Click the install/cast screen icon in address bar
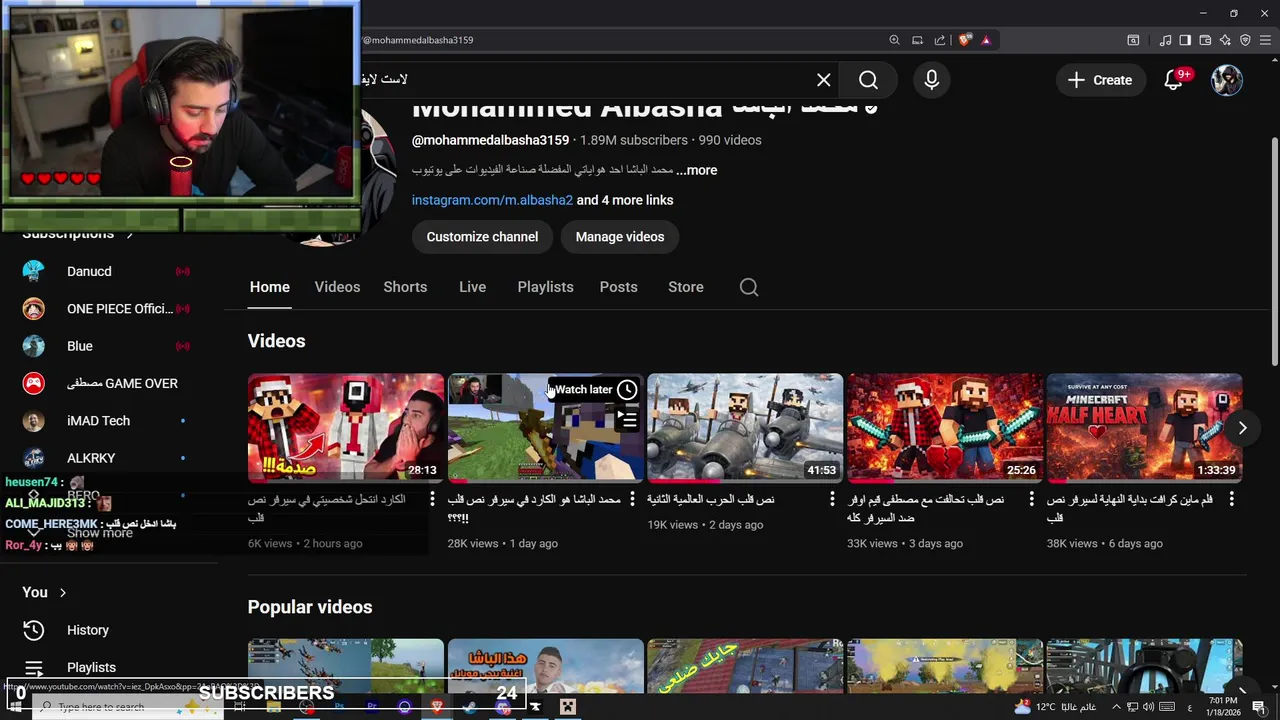Viewport: 1280px width, 720px height. 917,40
